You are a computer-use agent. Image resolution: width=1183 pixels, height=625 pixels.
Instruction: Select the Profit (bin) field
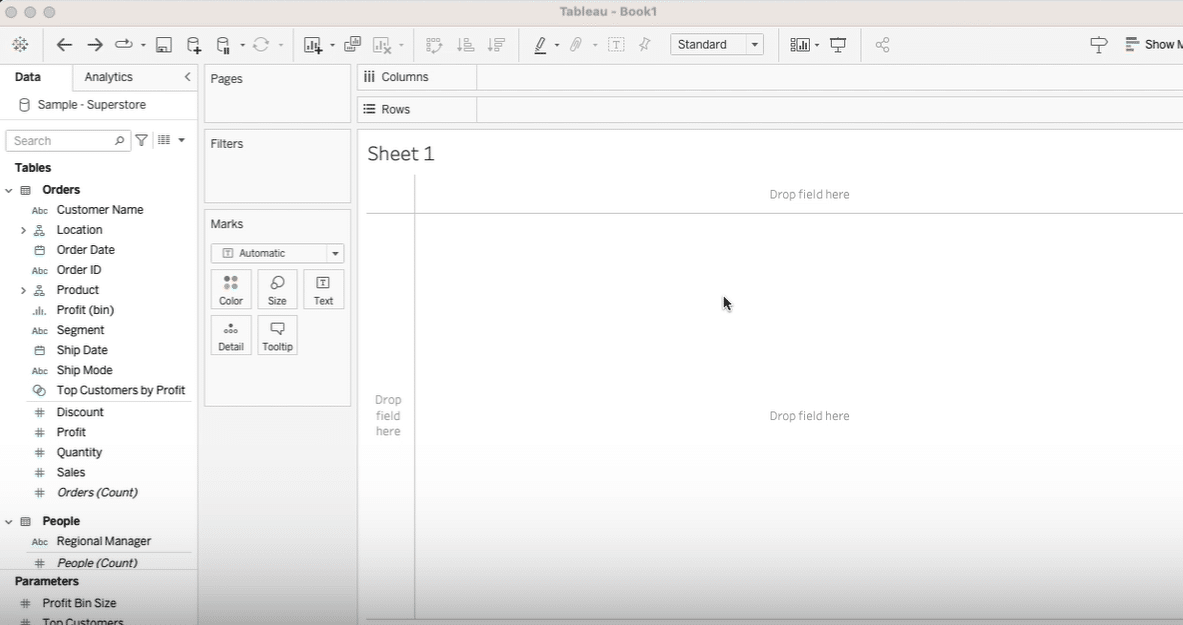click(x=85, y=310)
